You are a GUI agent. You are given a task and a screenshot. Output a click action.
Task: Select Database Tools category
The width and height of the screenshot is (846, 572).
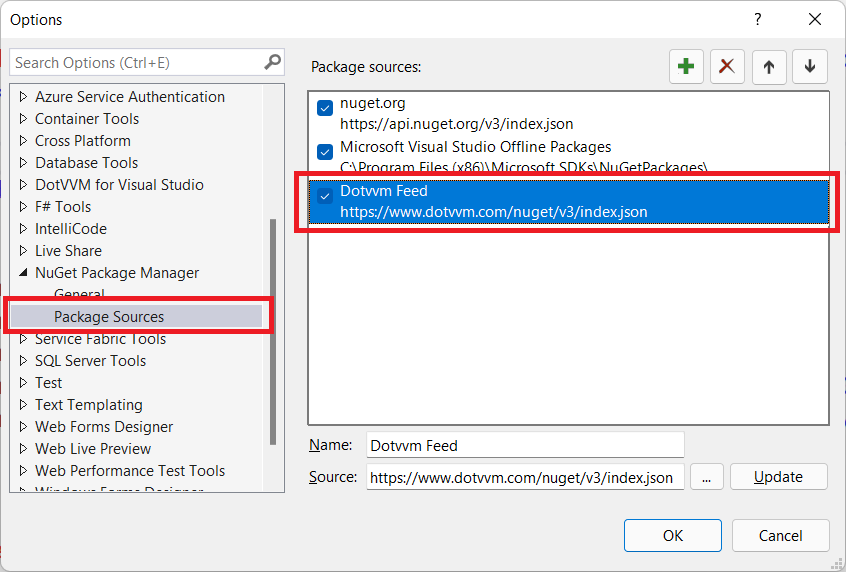click(86, 162)
